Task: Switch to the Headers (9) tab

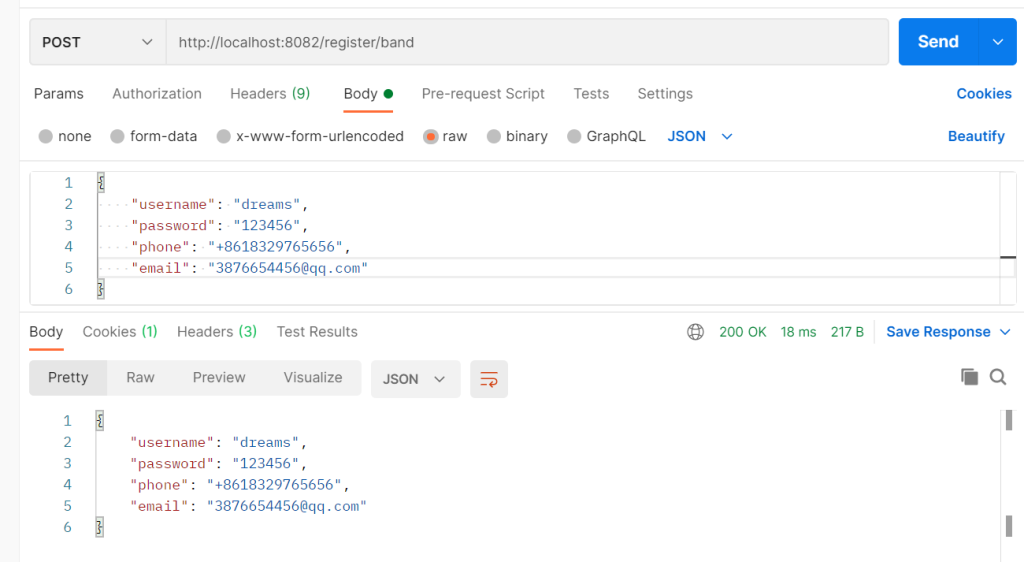Action: pyautogui.click(x=270, y=94)
